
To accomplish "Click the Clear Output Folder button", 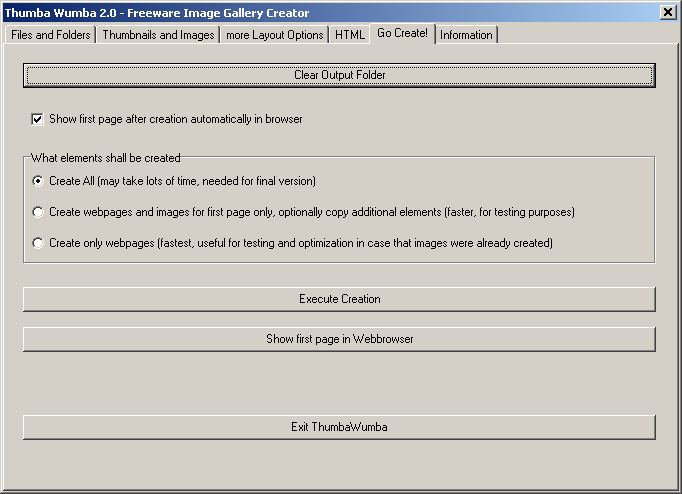I will point(339,75).
